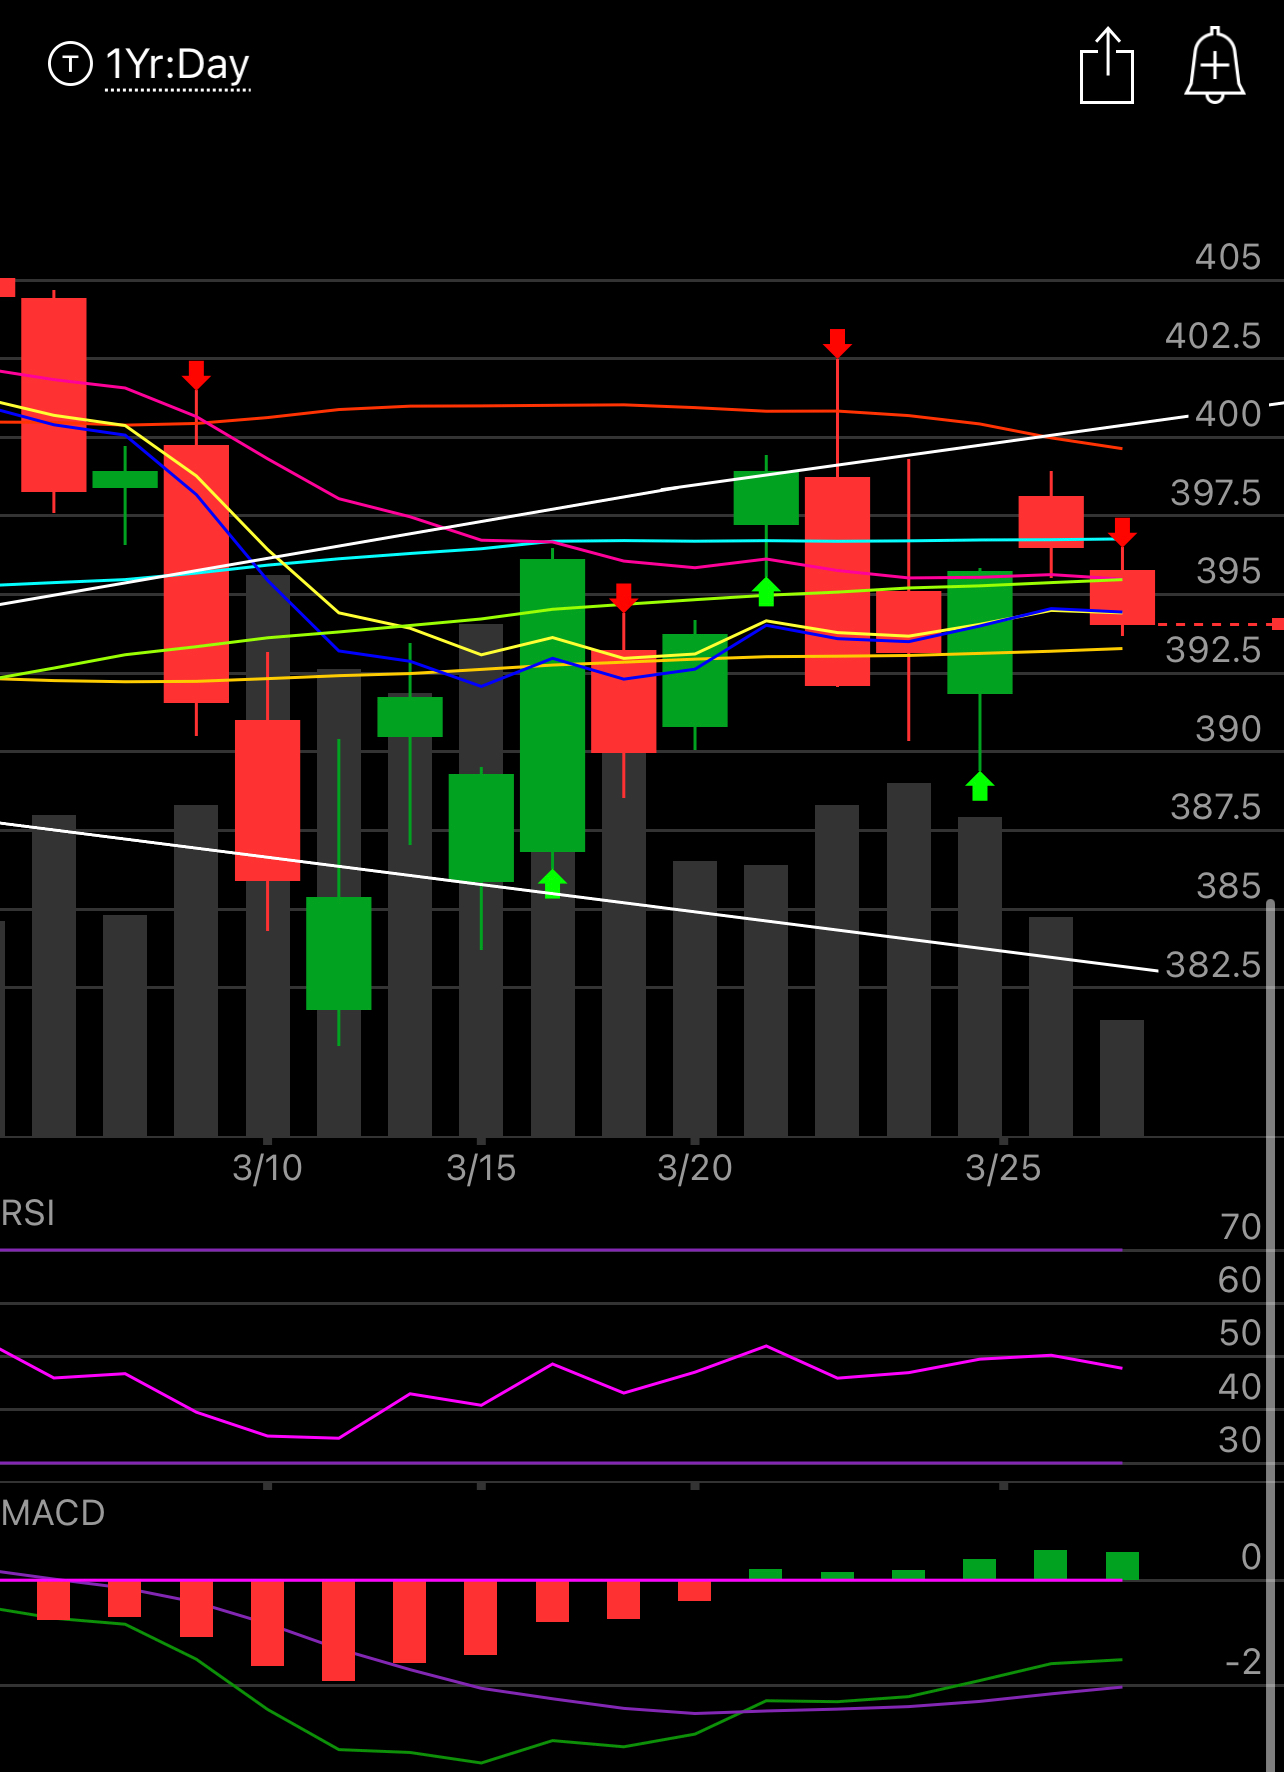Add a price alert with the bell icon
1284x1772 pixels.
tap(1214, 65)
